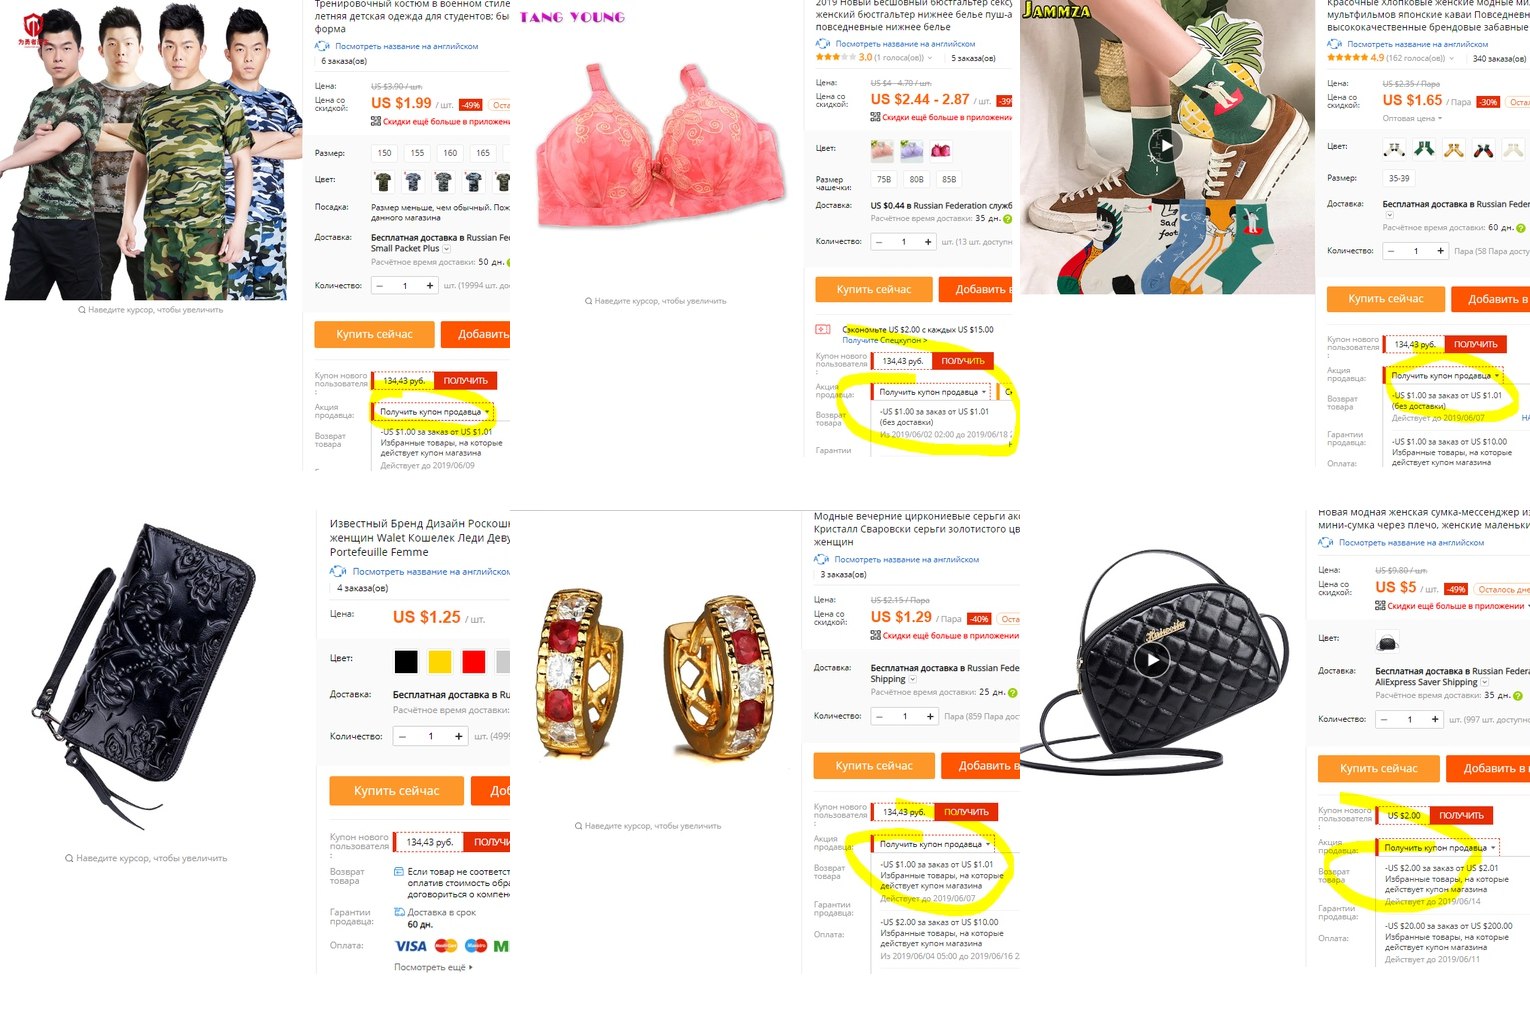Screen dimensions: 1530x1020
Task: Click ПОЛУЧИТЬ next to the US $2.00 coupon
Action: (1461, 816)
